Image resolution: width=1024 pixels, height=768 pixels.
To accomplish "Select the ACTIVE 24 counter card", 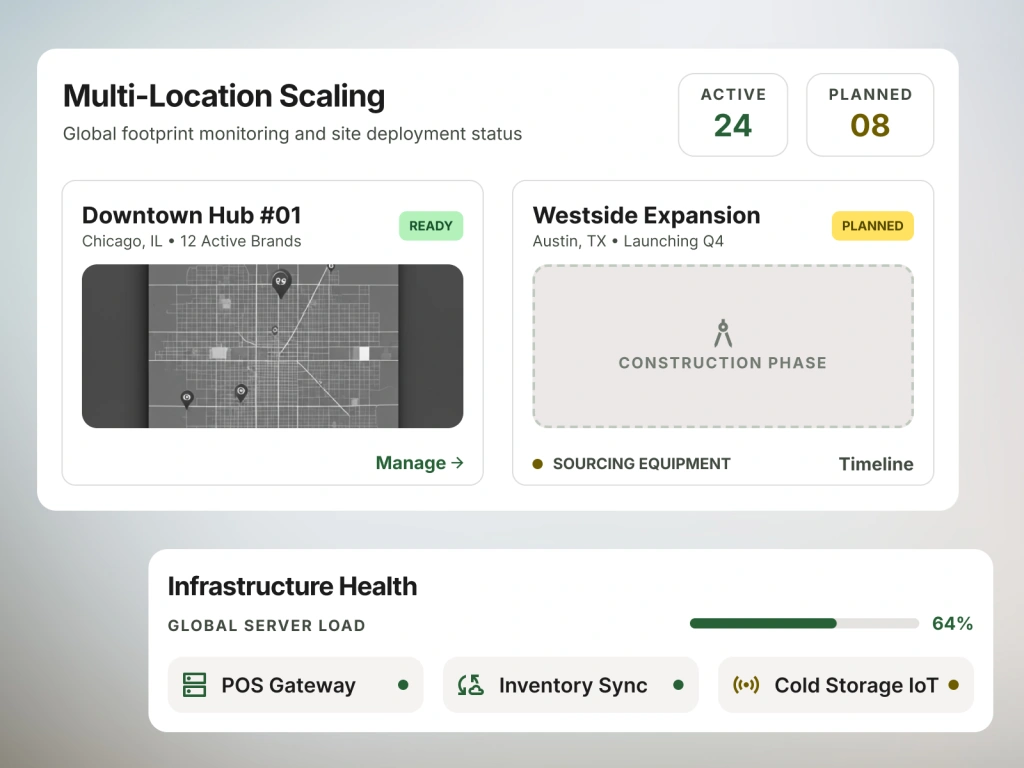I will tap(733, 115).
